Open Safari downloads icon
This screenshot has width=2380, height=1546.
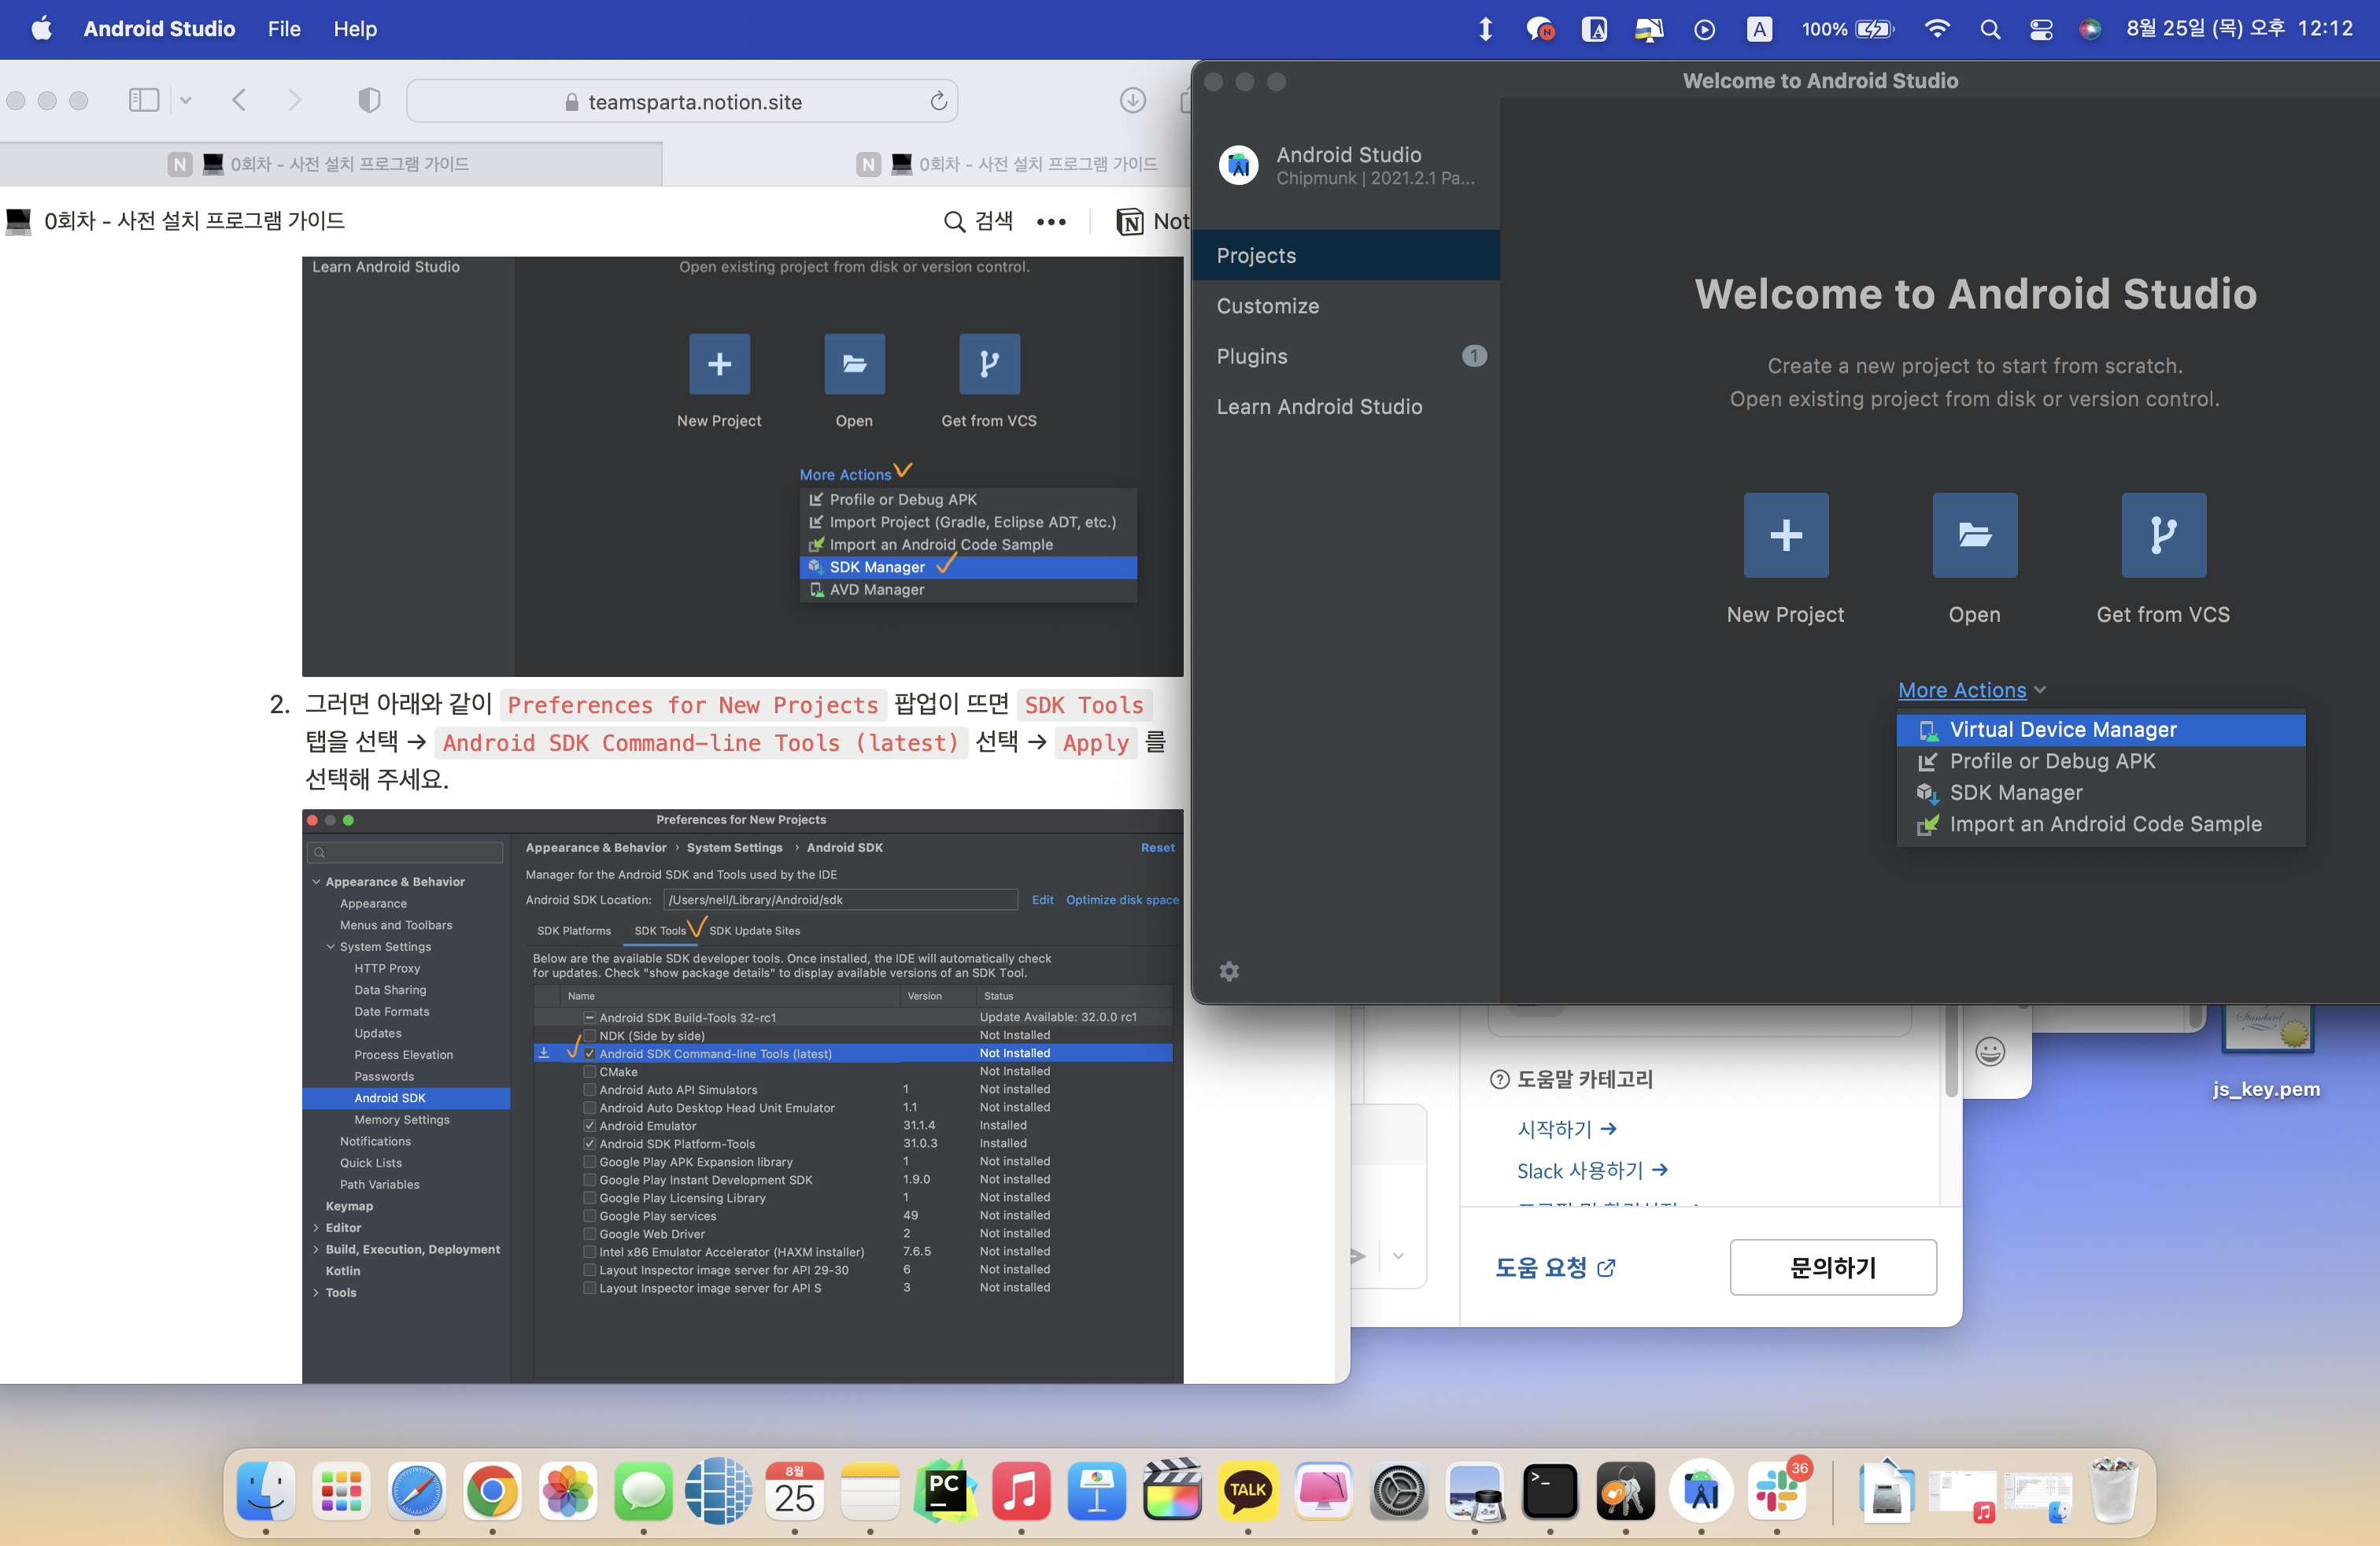(1132, 100)
